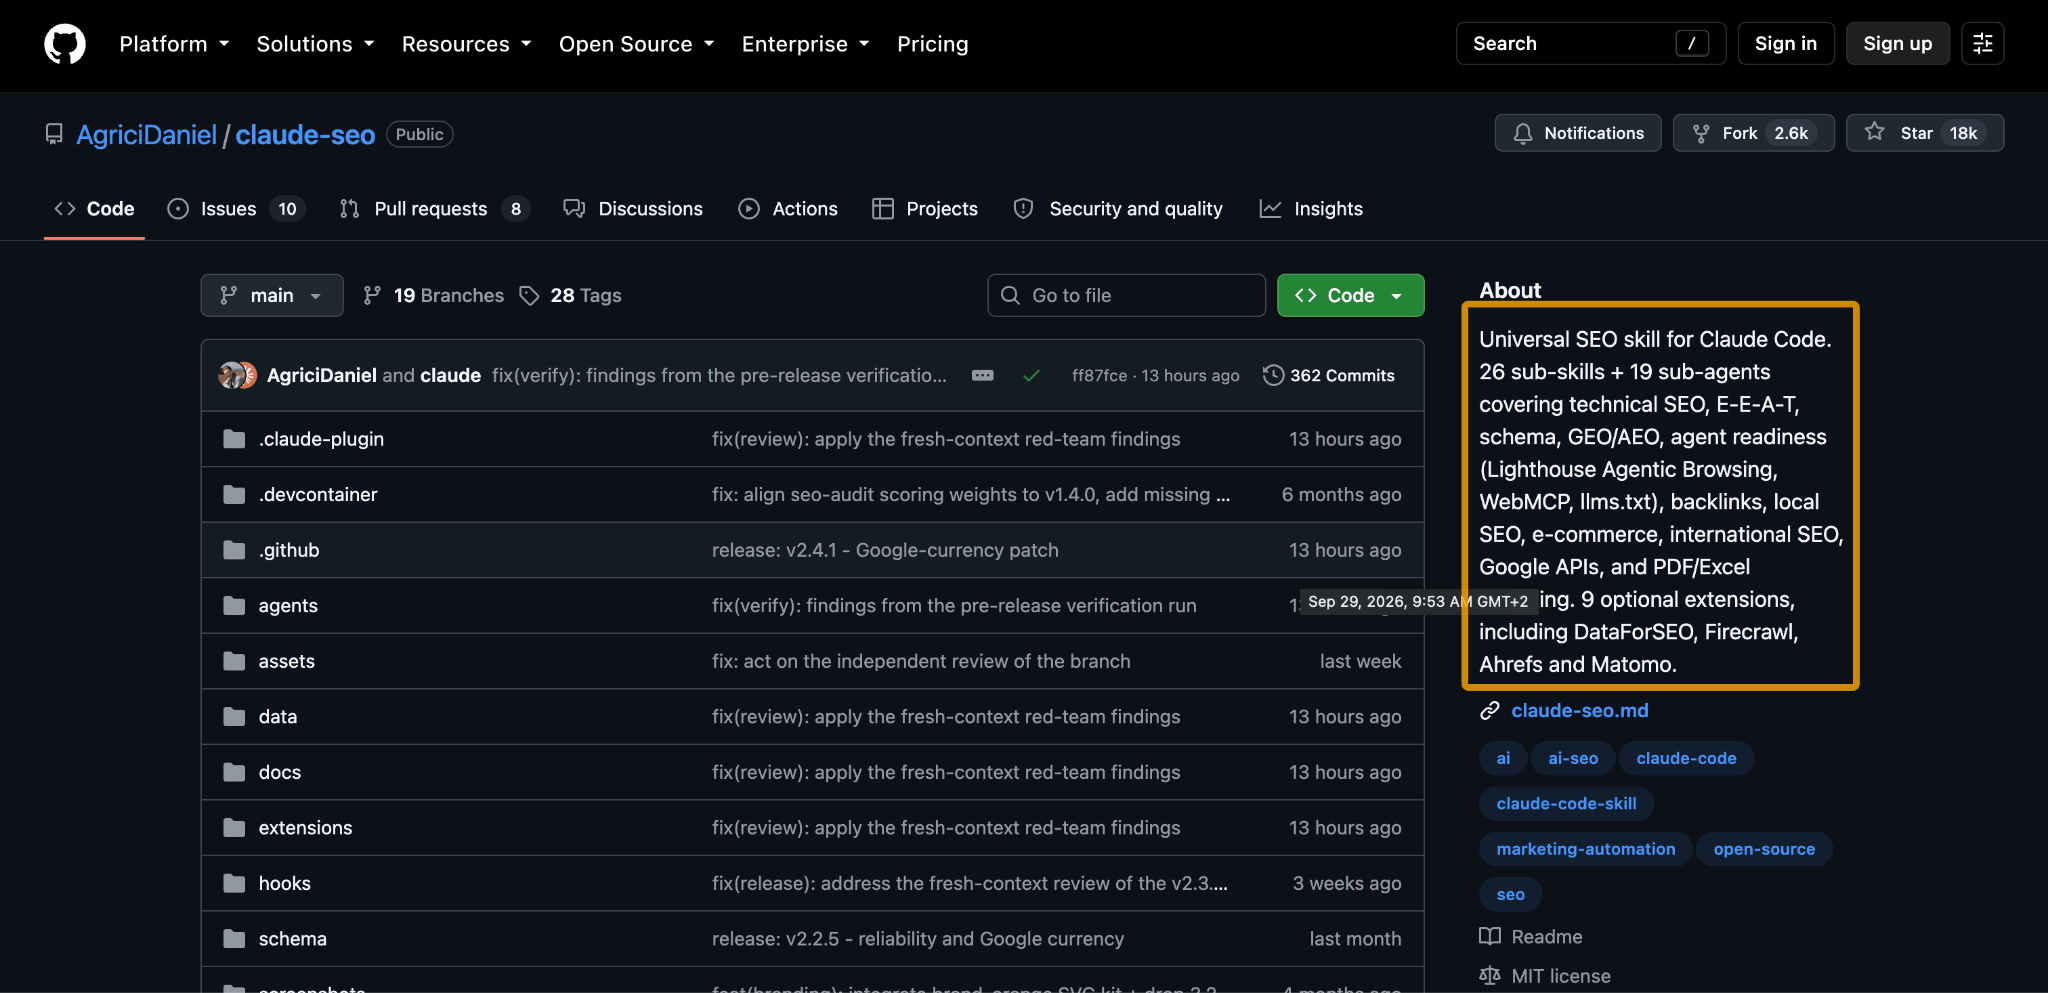Open the Platform dropdown menu
The image size is (2048, 993).
175,44
